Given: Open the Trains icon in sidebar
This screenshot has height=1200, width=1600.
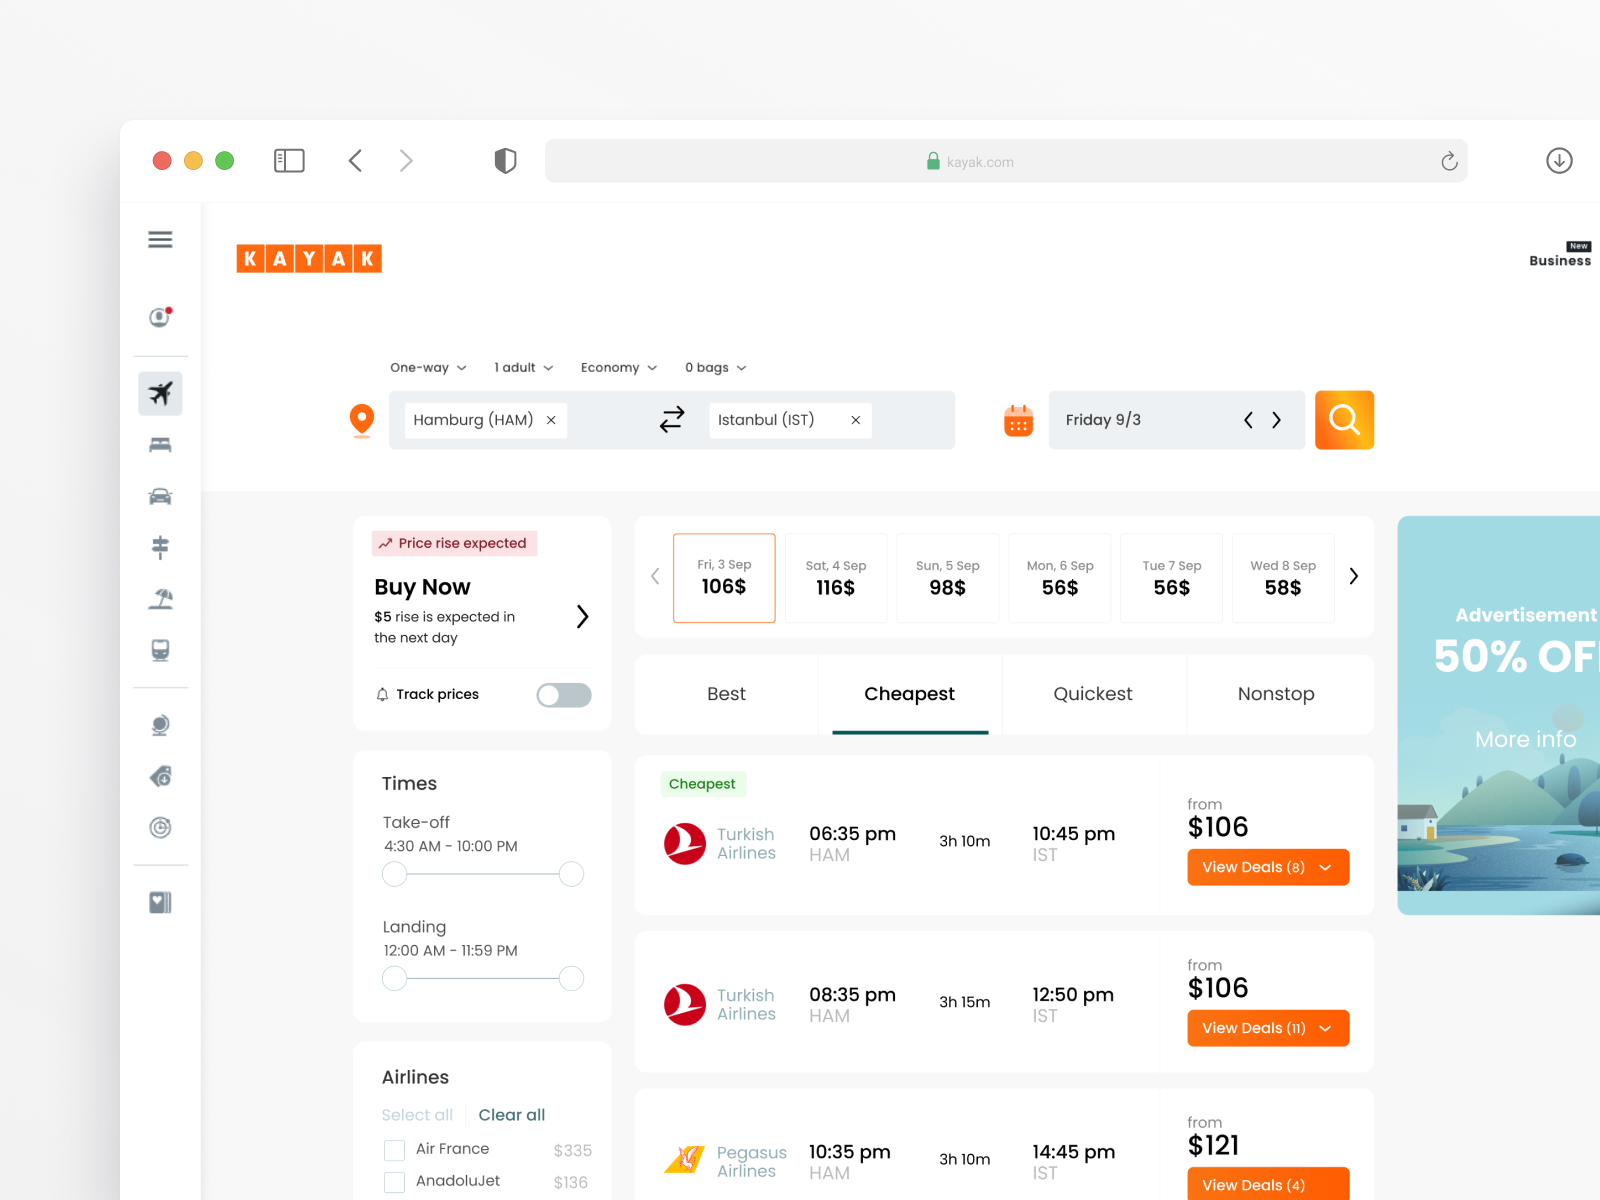Looking at the screenshot, I should coord(160,650).
